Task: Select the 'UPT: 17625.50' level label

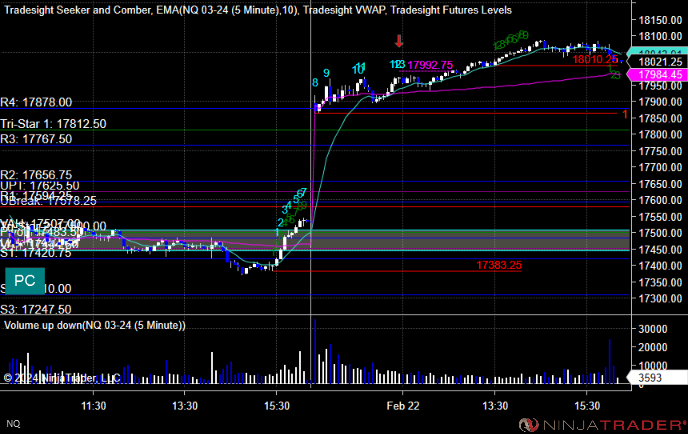Action: point(40,186)
